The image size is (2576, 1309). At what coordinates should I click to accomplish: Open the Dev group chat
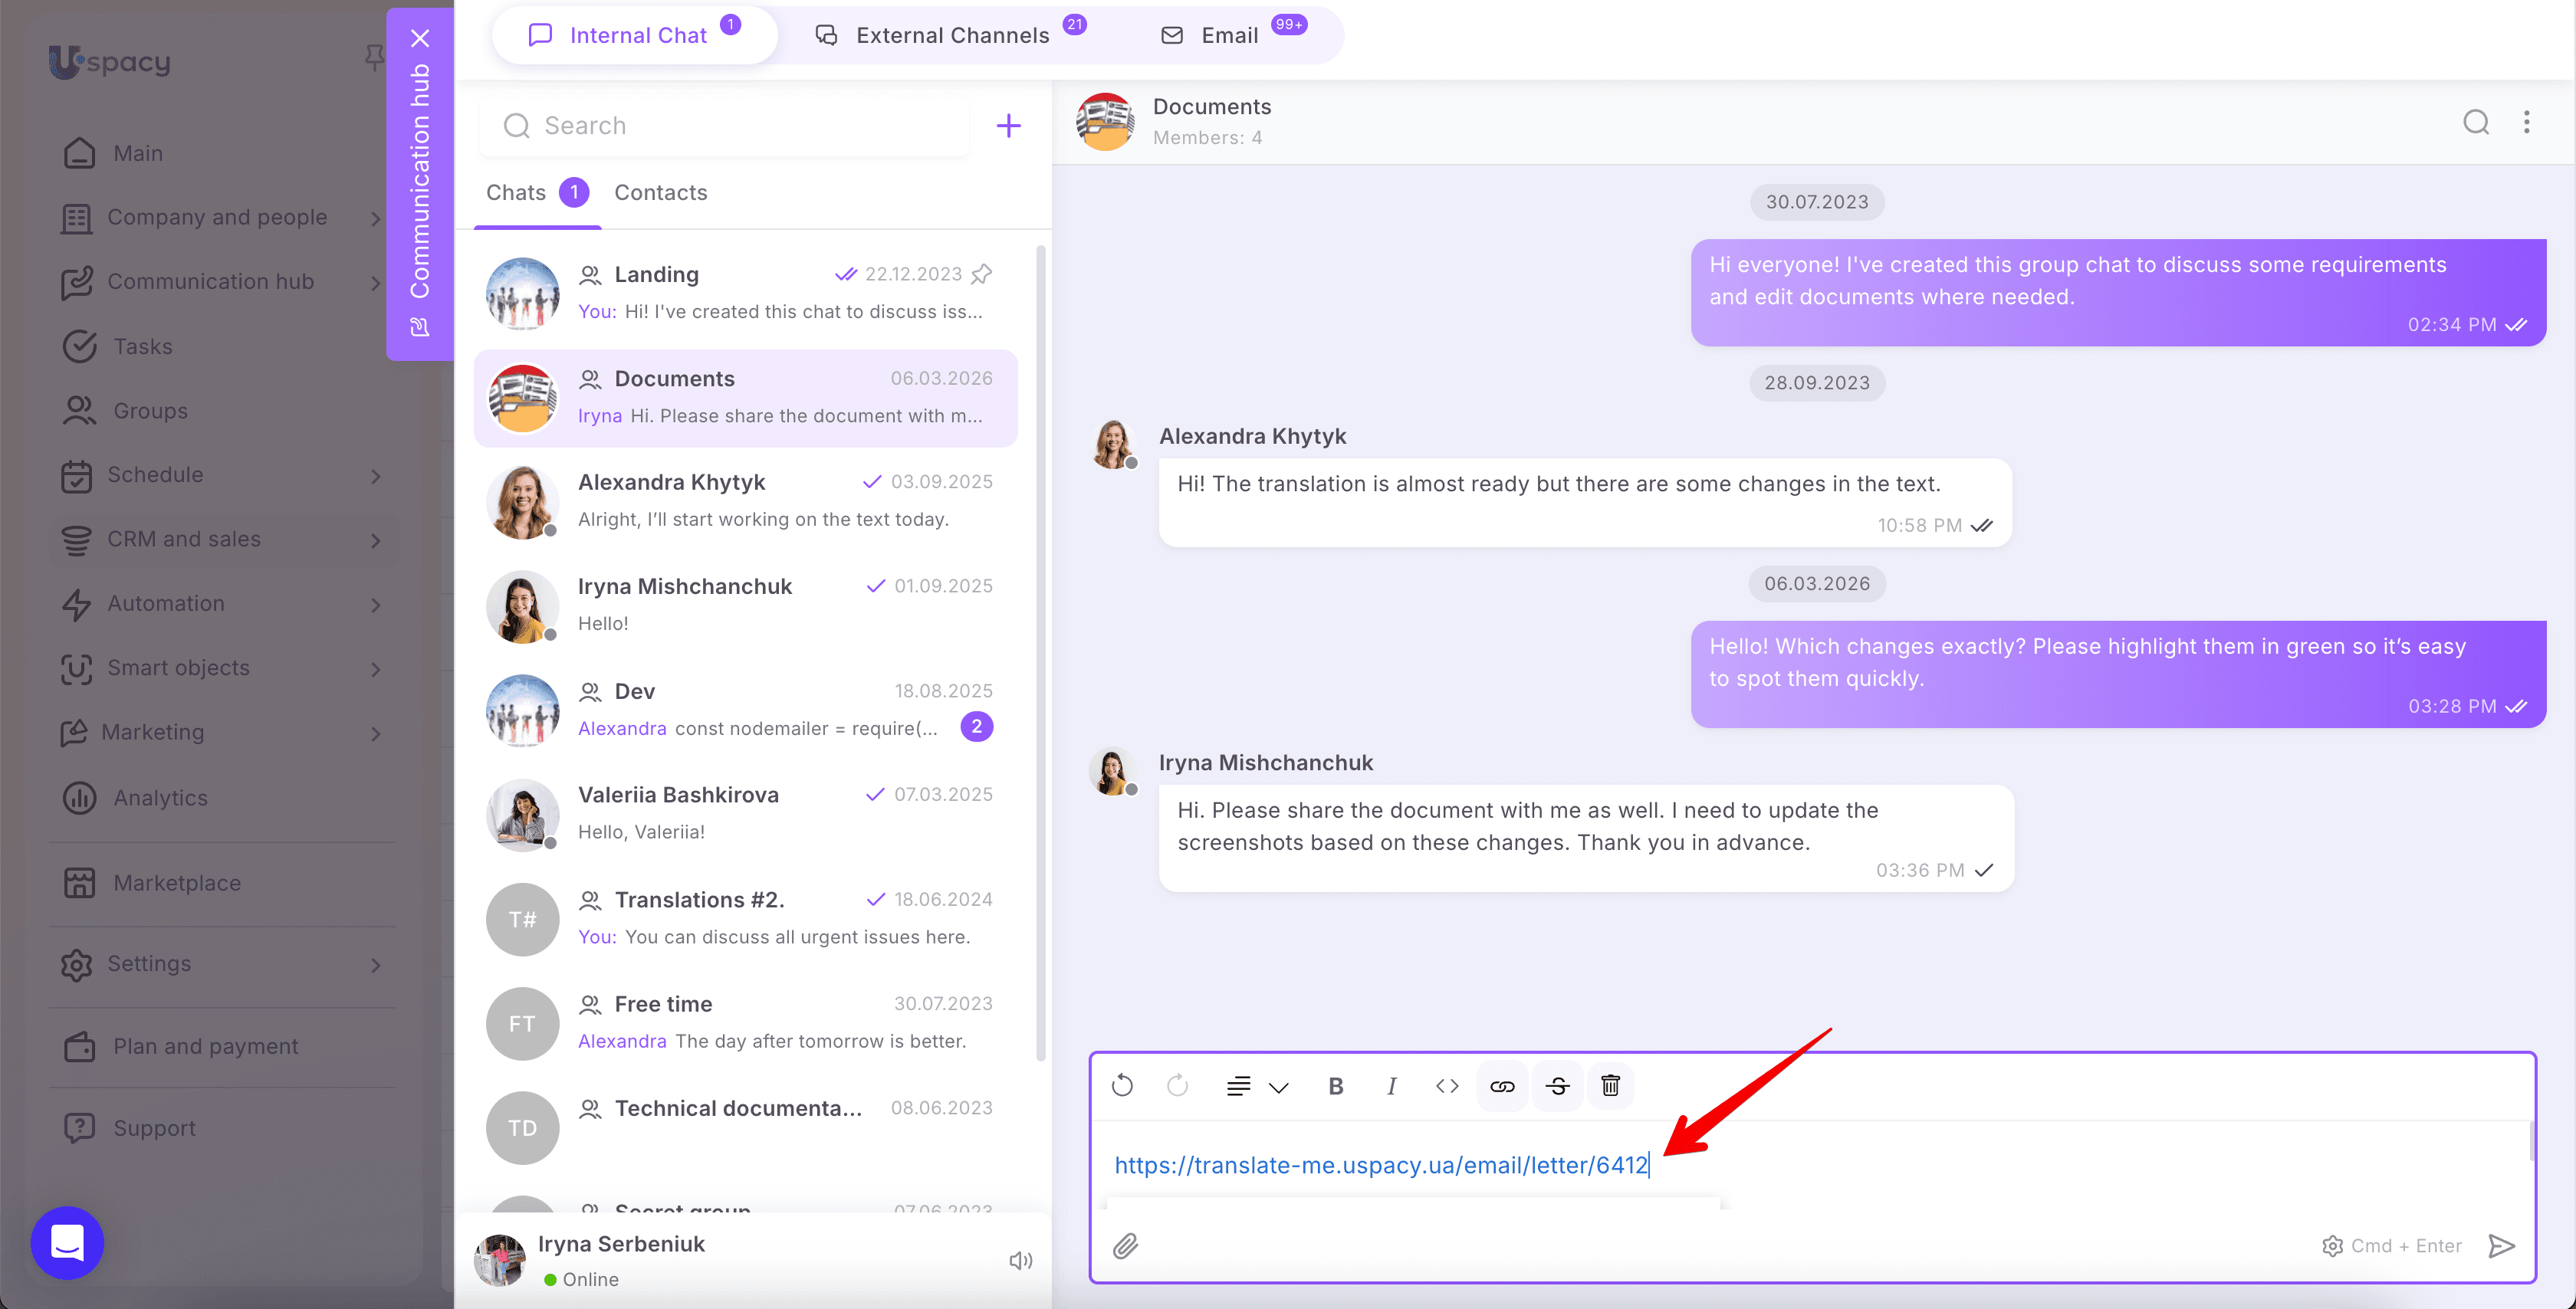746,710
